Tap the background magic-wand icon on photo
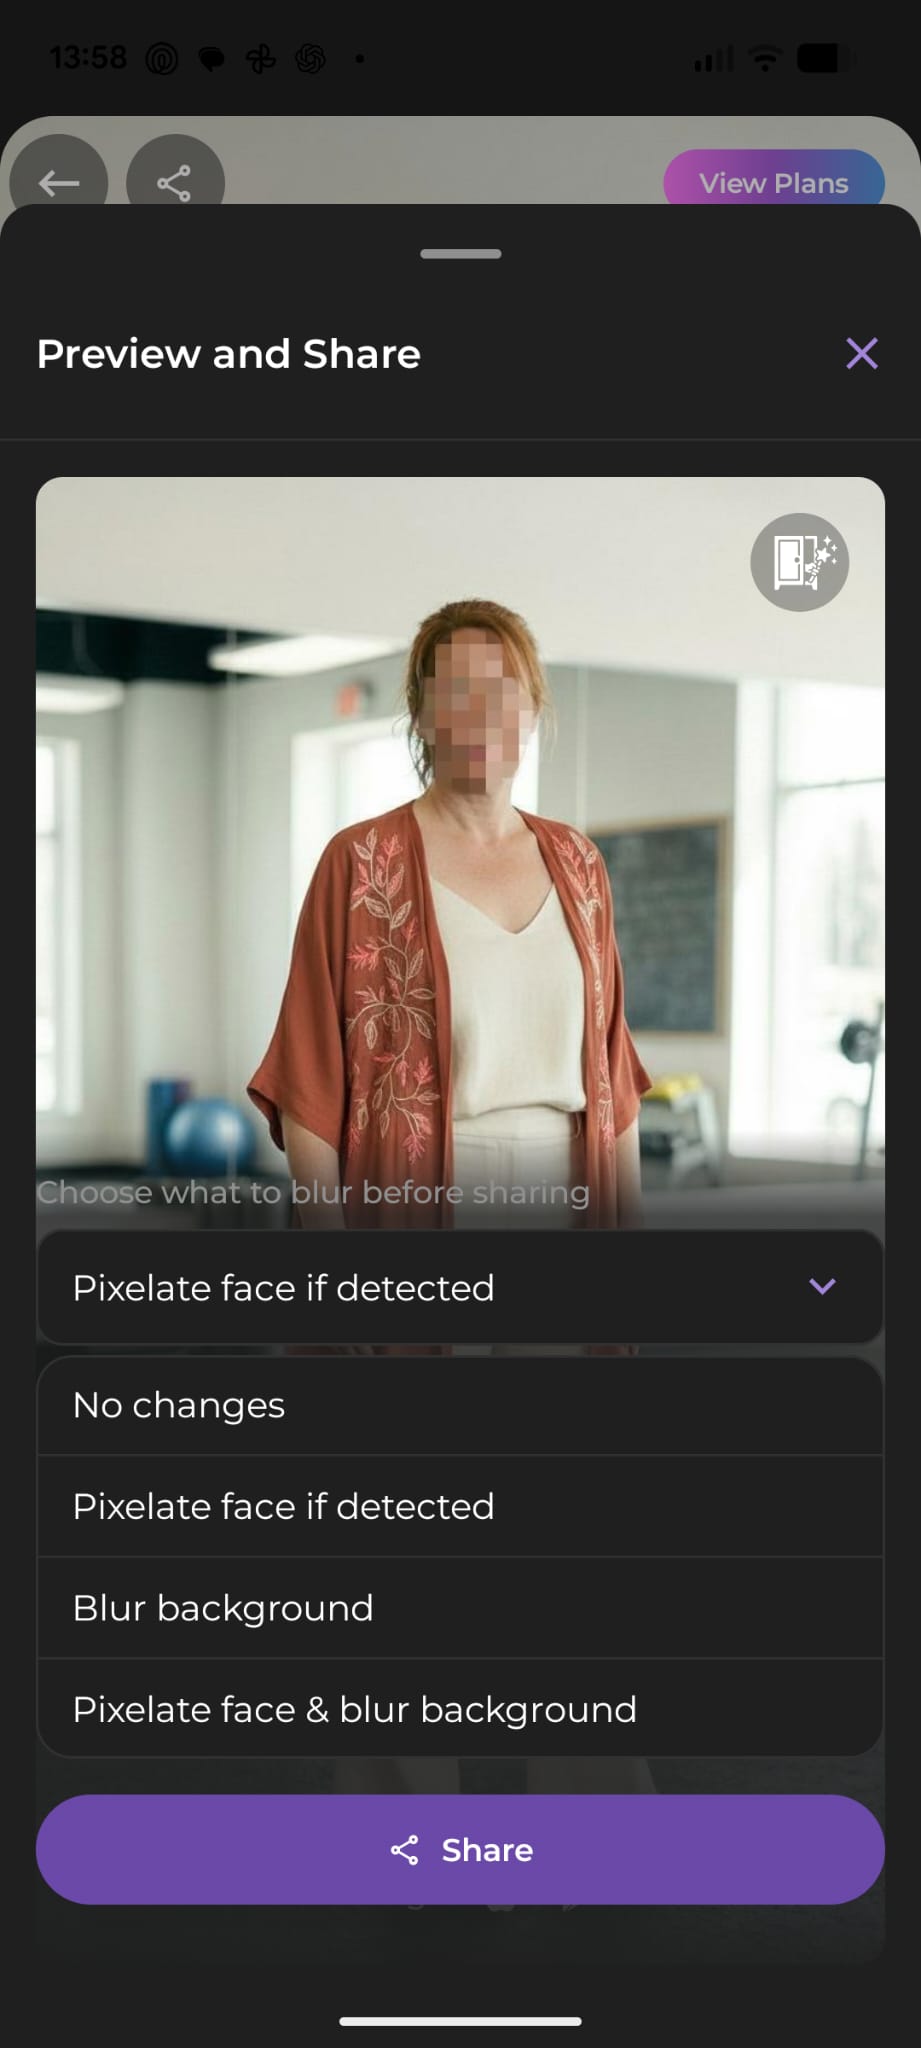The image size is (921, 2048). (800, 562)
